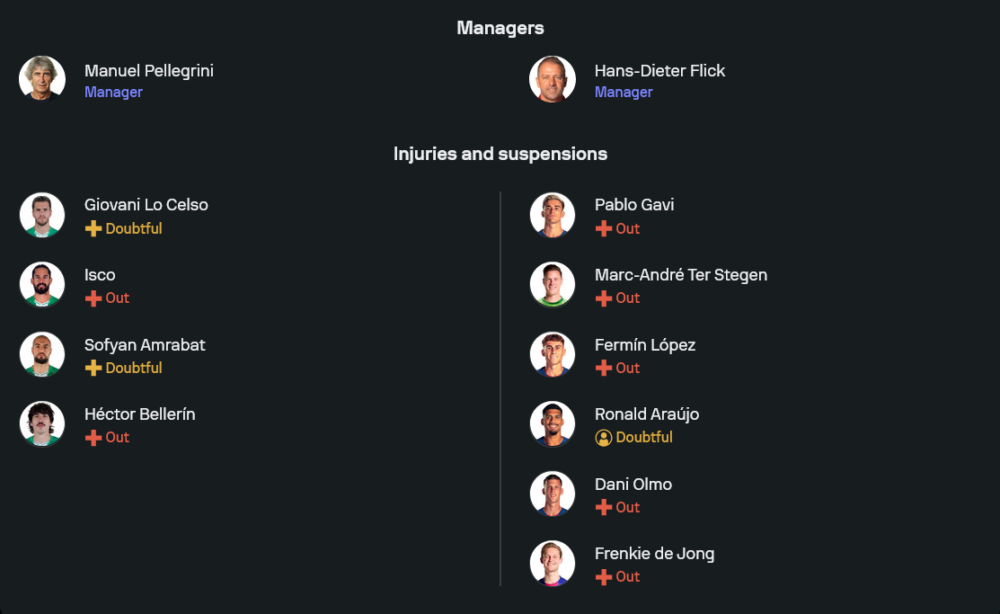Select Ronald Araújo's player name

pos(646,414)
